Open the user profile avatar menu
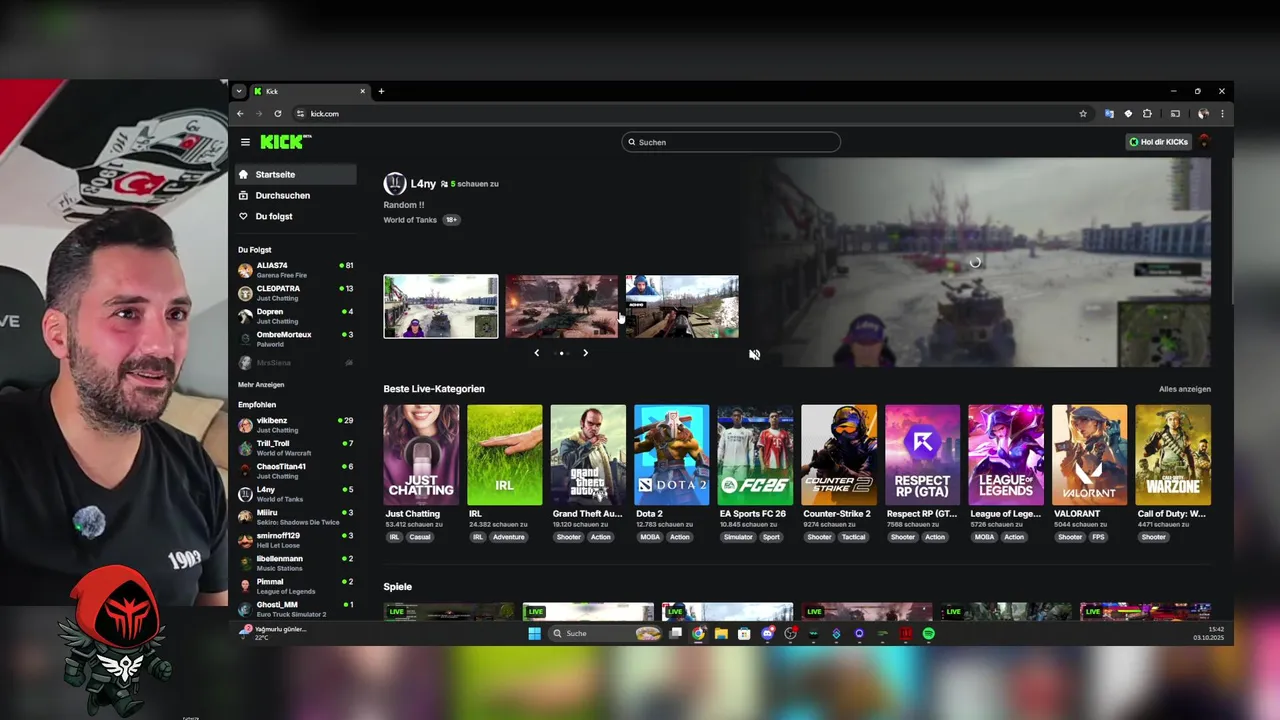This screenshot has width=1280, height=720. click(1204, 142)
